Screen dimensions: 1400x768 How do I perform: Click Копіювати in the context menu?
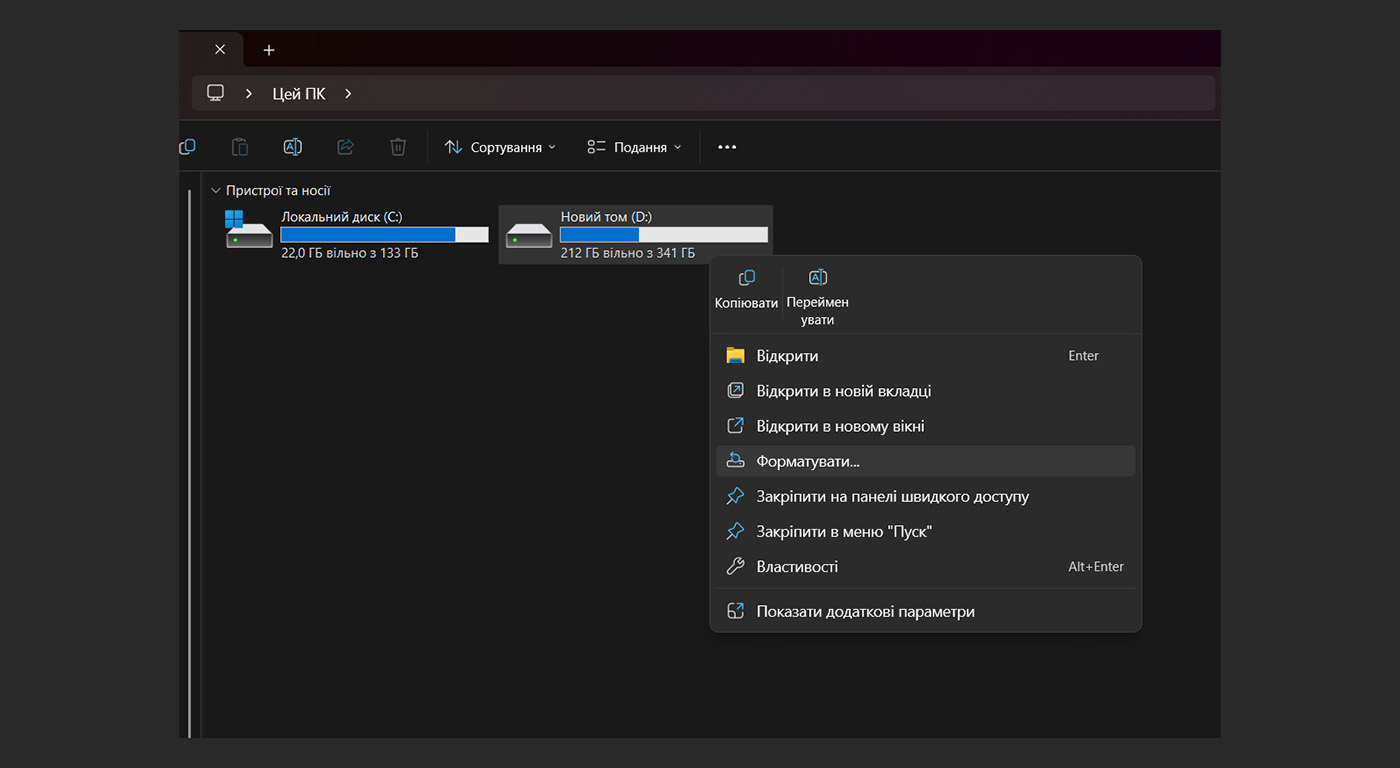(x=746, y=289)
